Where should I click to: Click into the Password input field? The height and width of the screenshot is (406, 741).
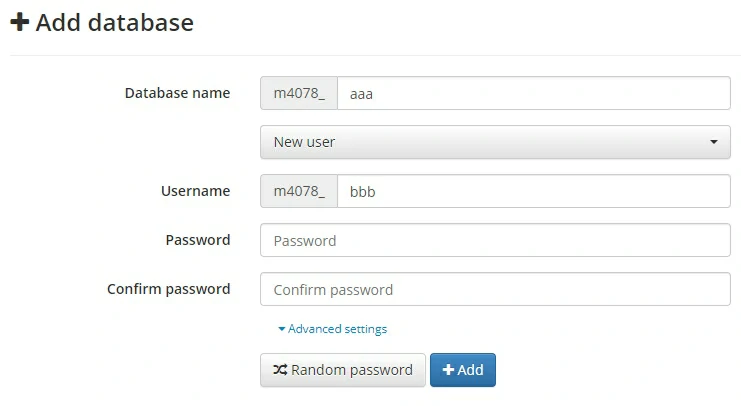point(495,240)
